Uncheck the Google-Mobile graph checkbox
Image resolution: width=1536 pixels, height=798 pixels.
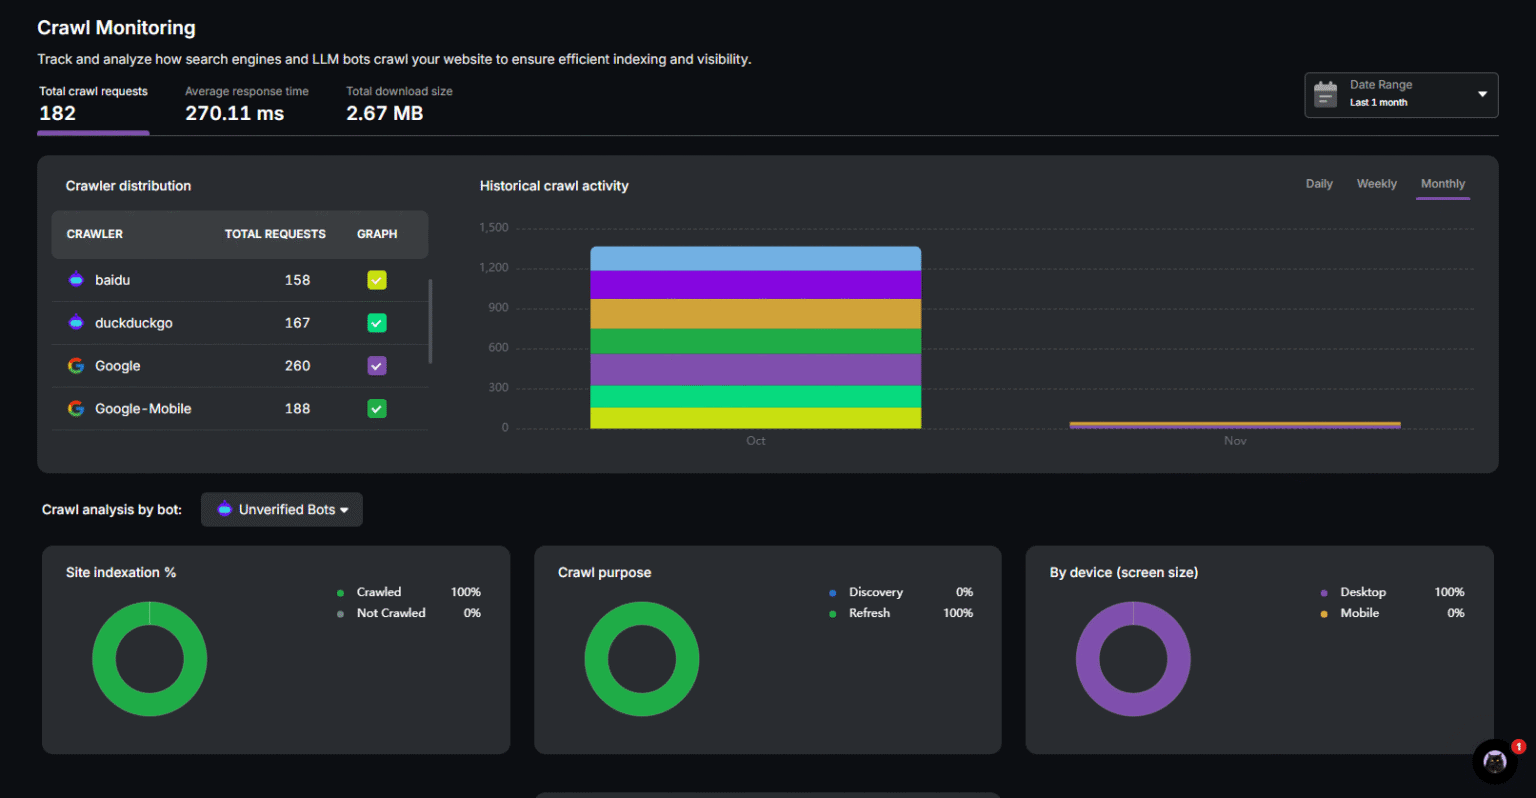tap(377, 409)
